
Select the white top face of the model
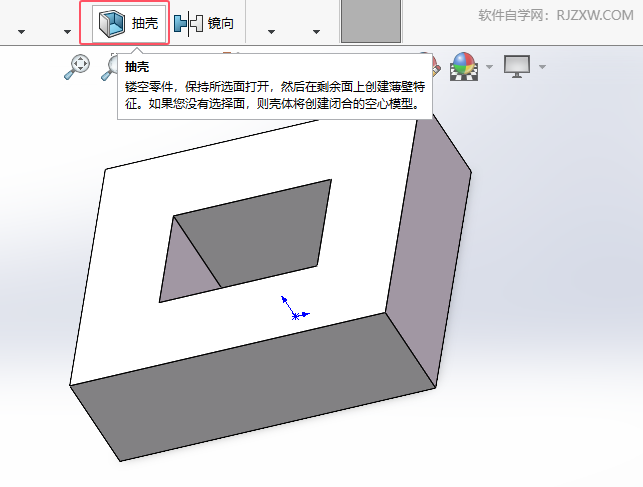tap(246, 328)
